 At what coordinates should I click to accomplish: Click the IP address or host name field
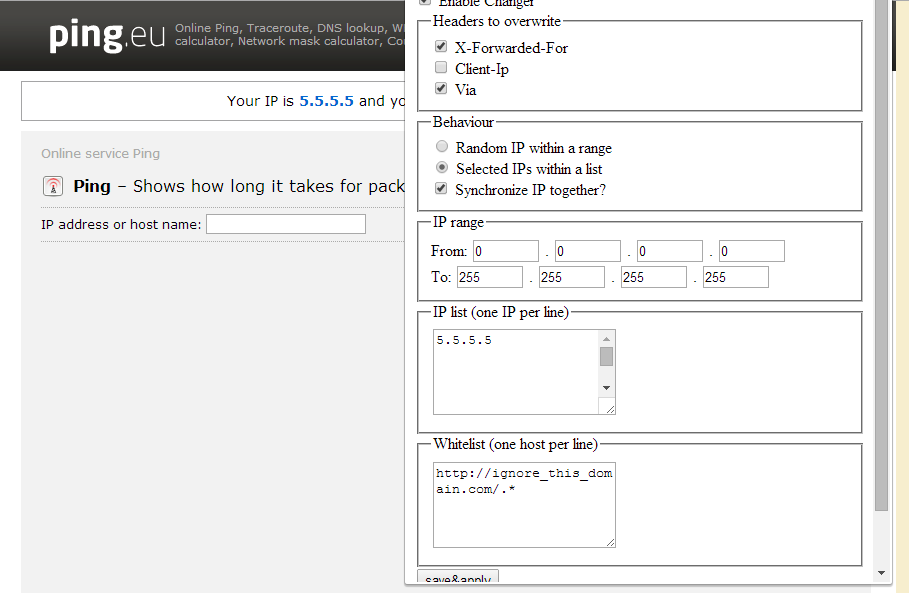(x=286, y=224)
